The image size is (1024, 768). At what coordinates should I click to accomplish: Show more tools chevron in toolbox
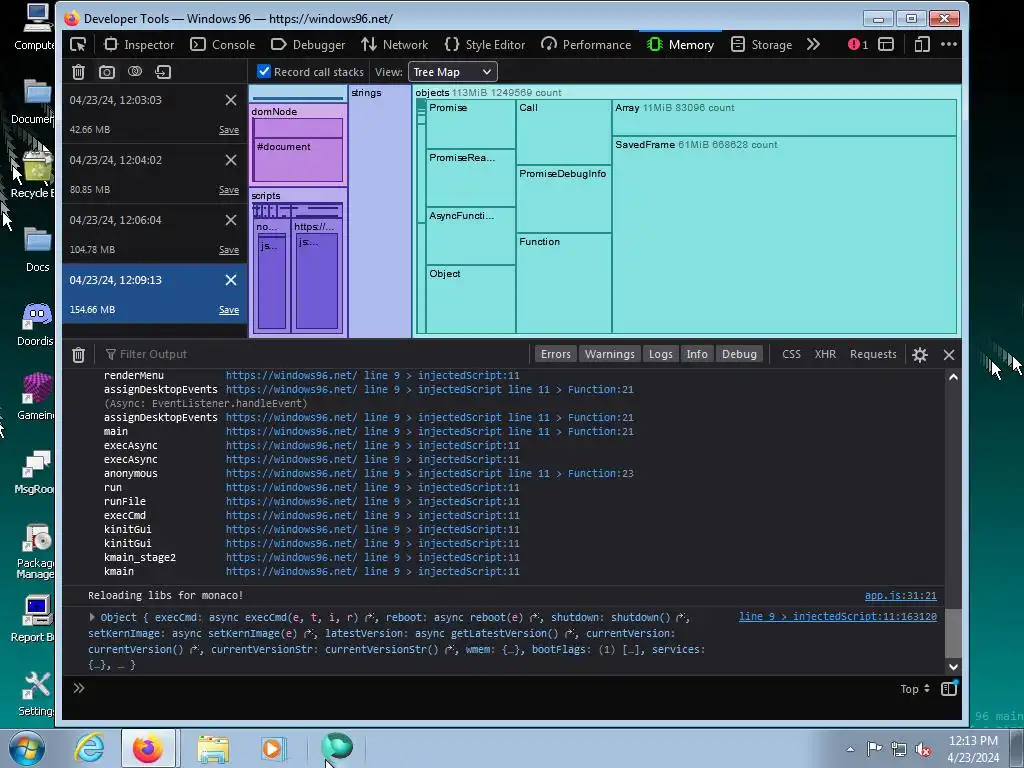[813, 44]
